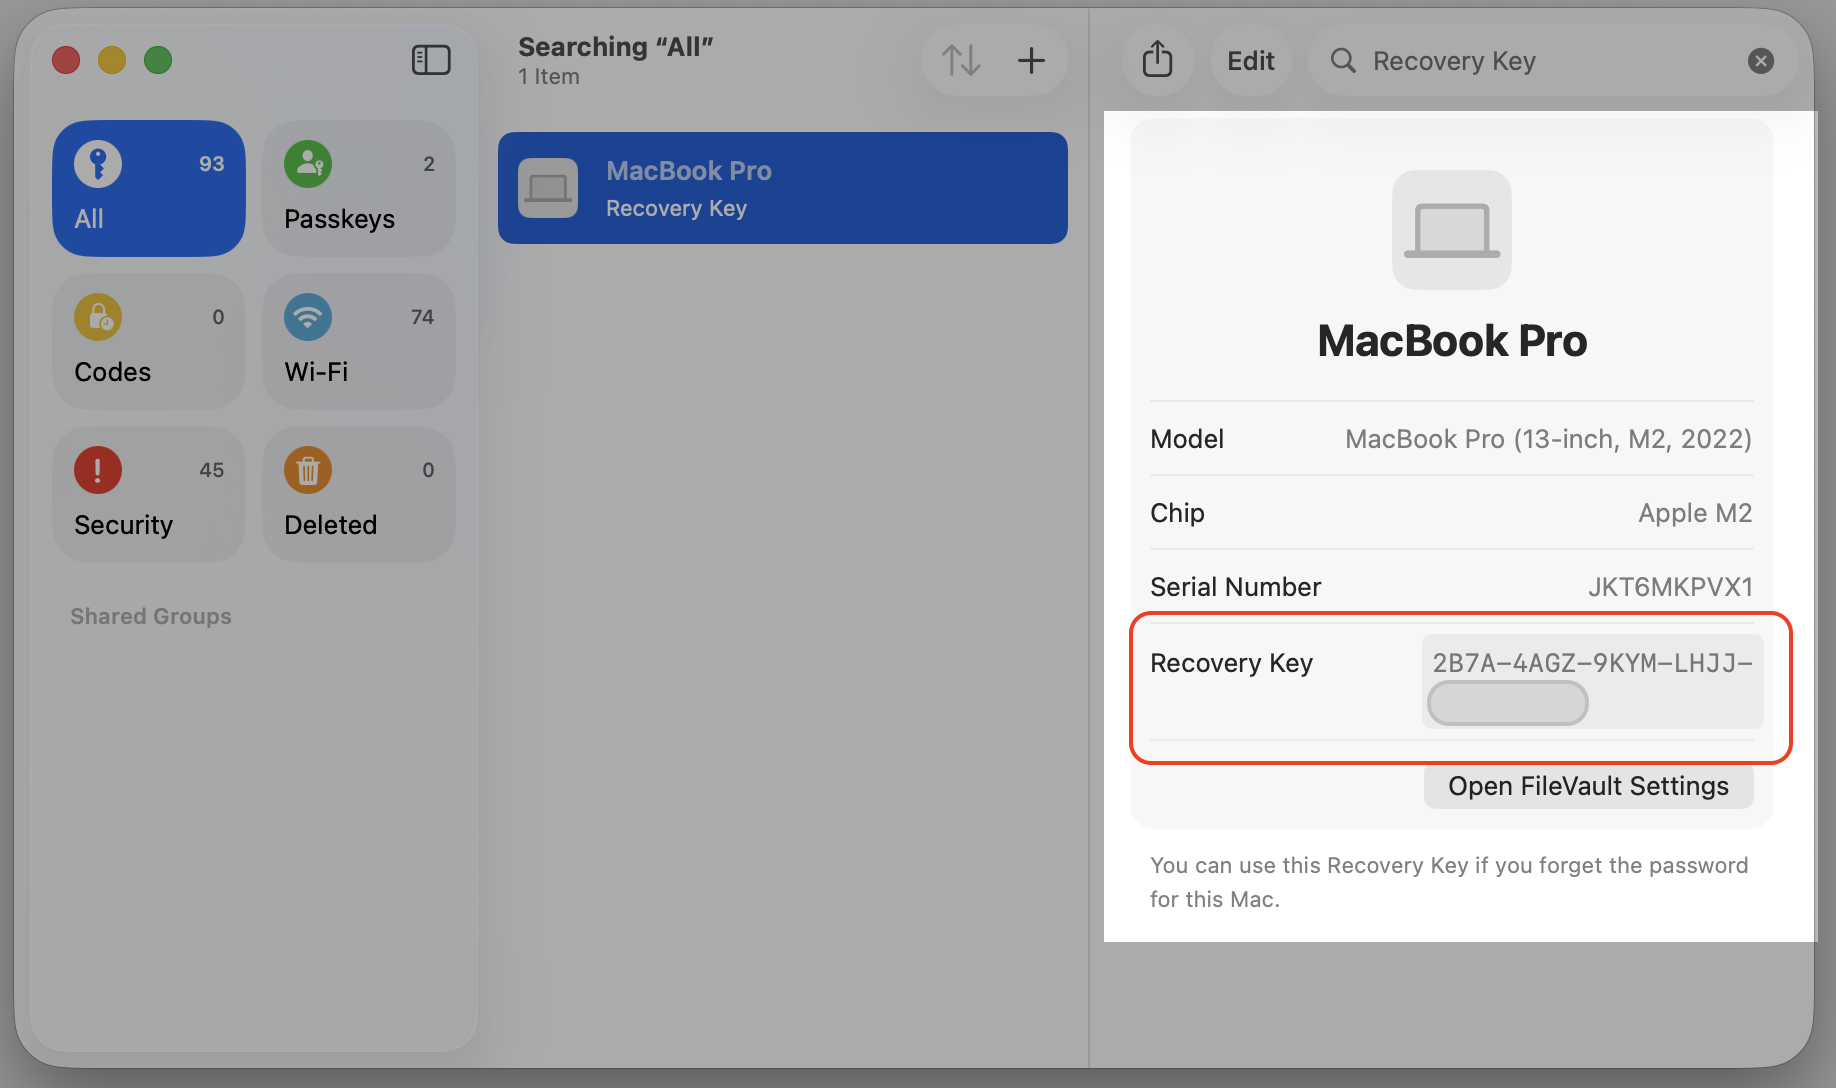This screenshot has width=1836, height=1088.
Task: Click the blue Wi-Fi signal icon
Action: pos(308,317)
